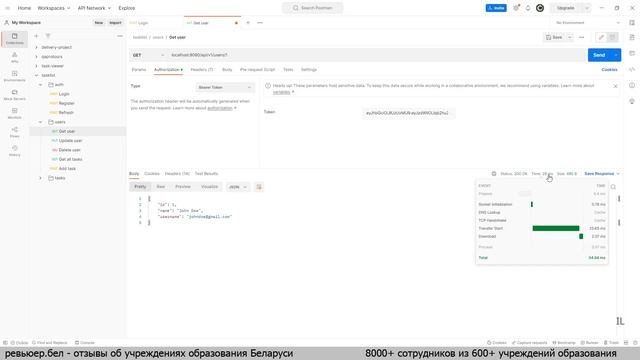Screen dimensions: 640x360
Task: Click the comment mode icon next to pencil
Action: click(612, 37)
